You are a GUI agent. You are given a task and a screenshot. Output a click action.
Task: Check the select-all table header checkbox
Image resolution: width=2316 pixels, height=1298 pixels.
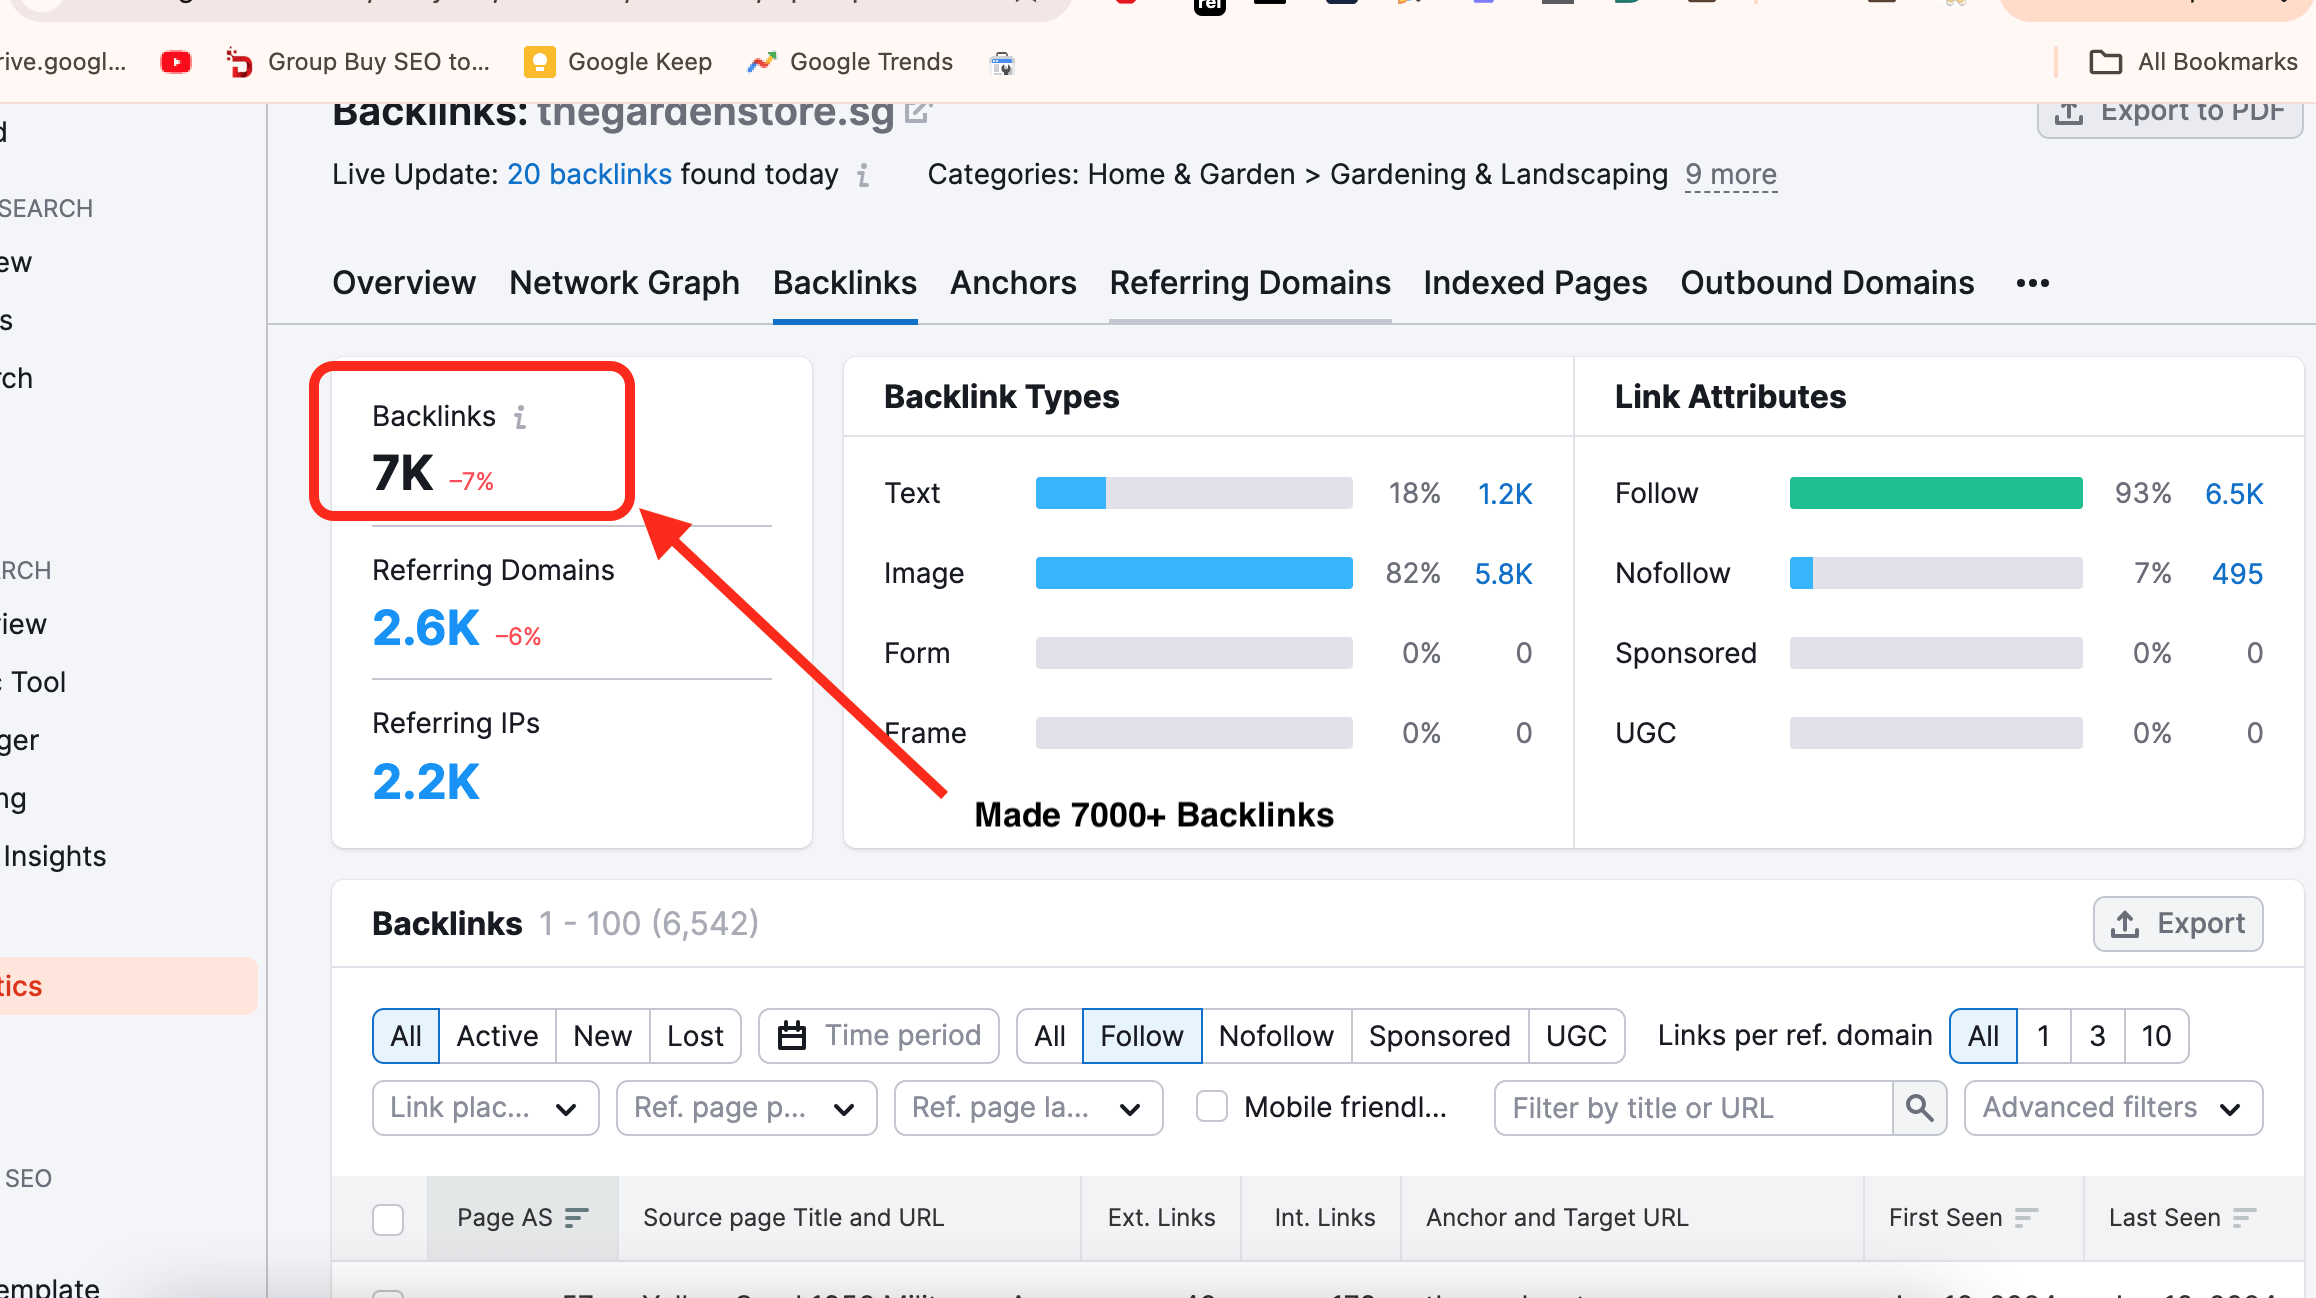(x=388, y=1219)
